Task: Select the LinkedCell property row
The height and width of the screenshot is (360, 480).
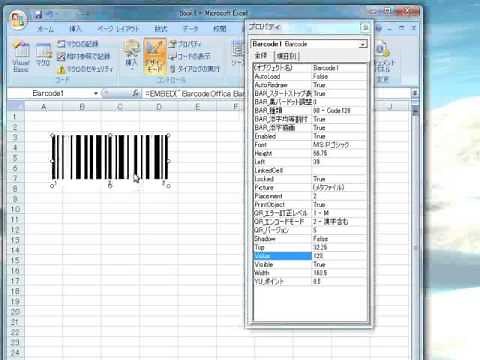Action: coord(310,170)
